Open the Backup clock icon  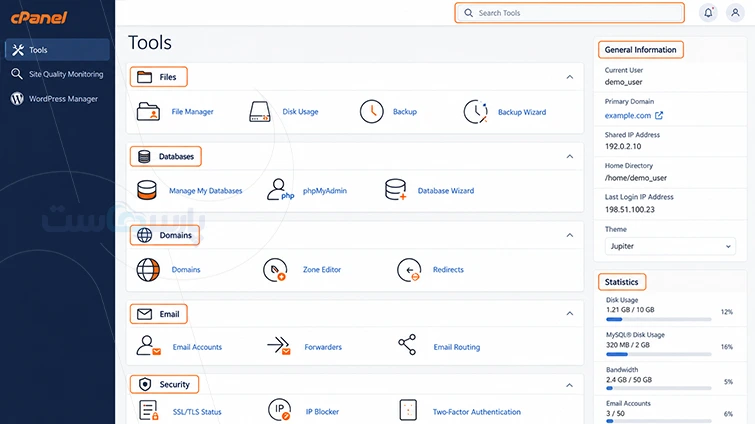click(372, 112)
